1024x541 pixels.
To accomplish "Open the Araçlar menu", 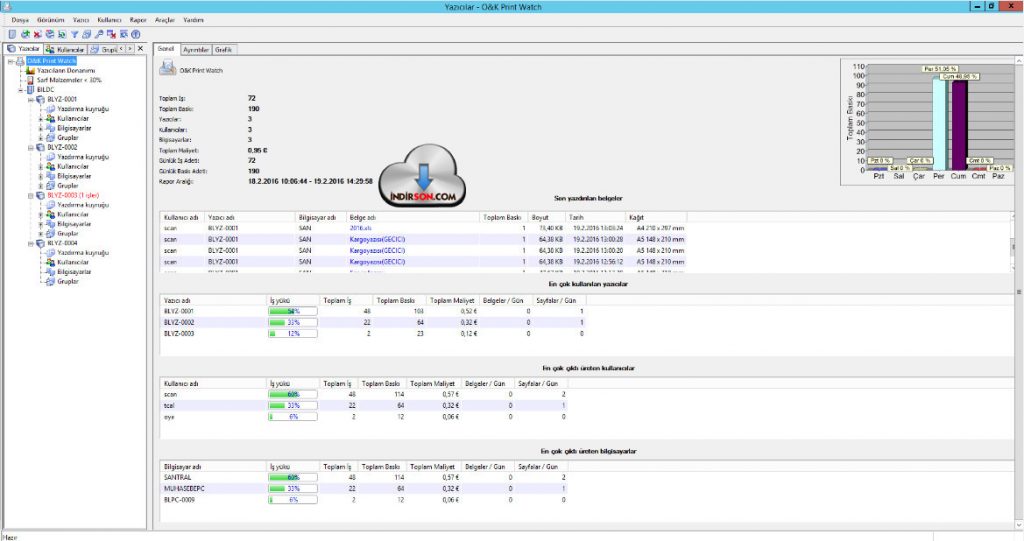I will click(165, 20).
